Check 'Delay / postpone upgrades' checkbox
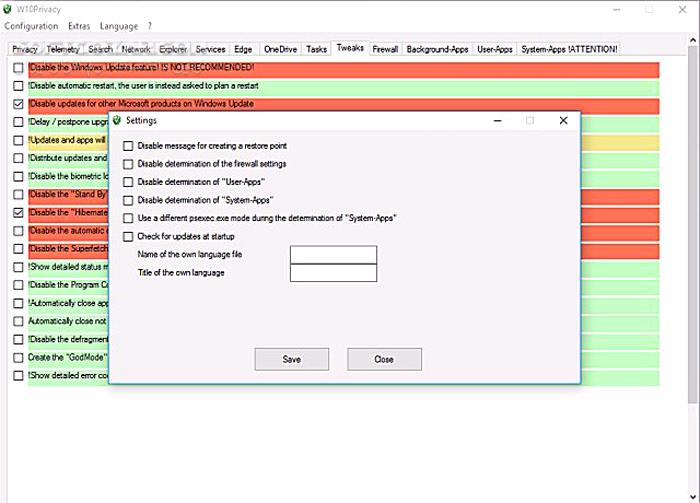Viewport: 700px width, 503px height. point(18,122)
